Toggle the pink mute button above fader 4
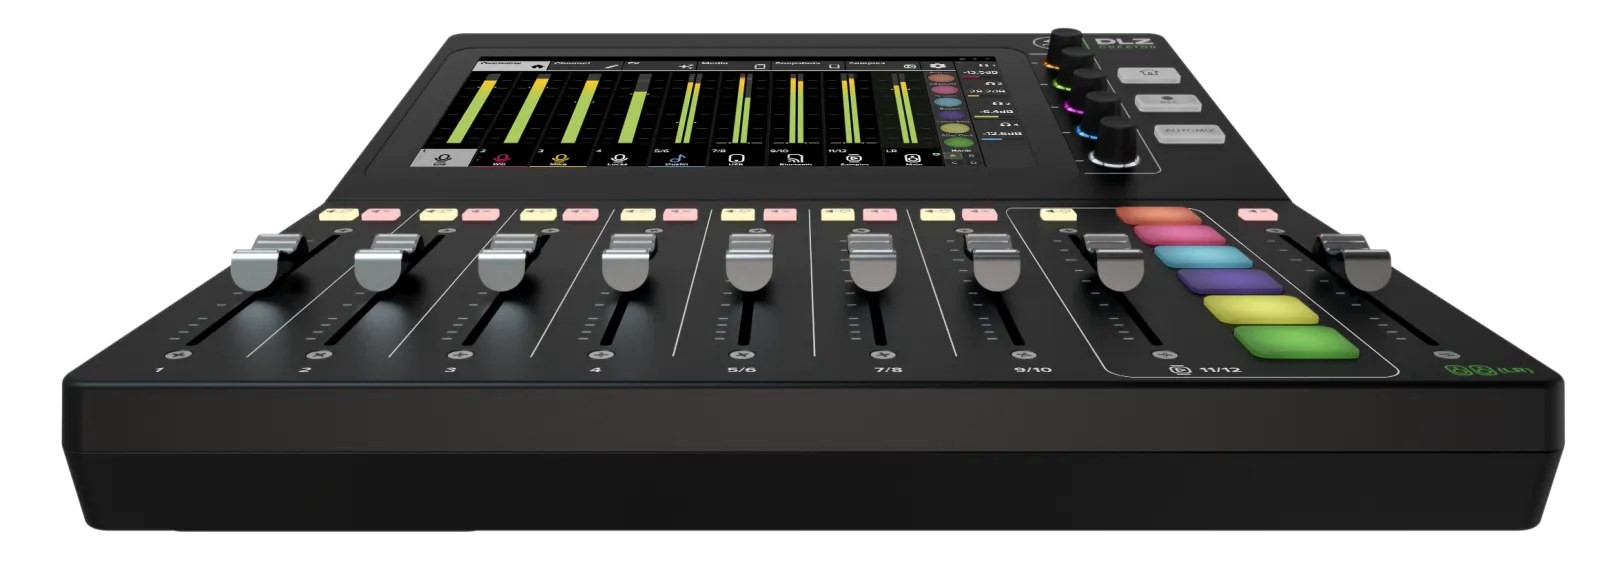Image resolution: width=1600 pixels, height=576 pixels. pos(681,214)
